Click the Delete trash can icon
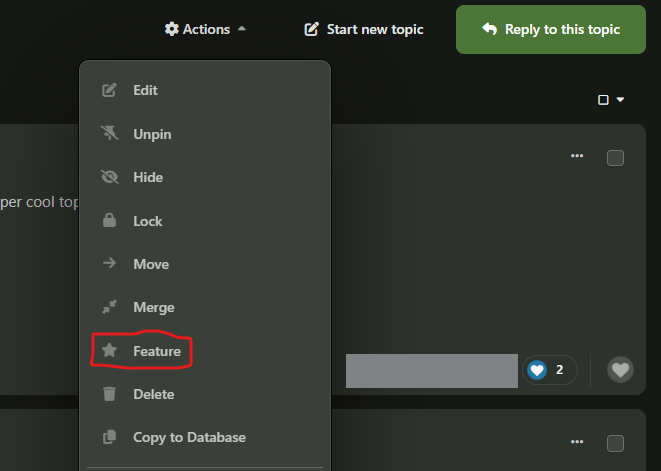This screenshot has height=471, width=661. [109, 393]
